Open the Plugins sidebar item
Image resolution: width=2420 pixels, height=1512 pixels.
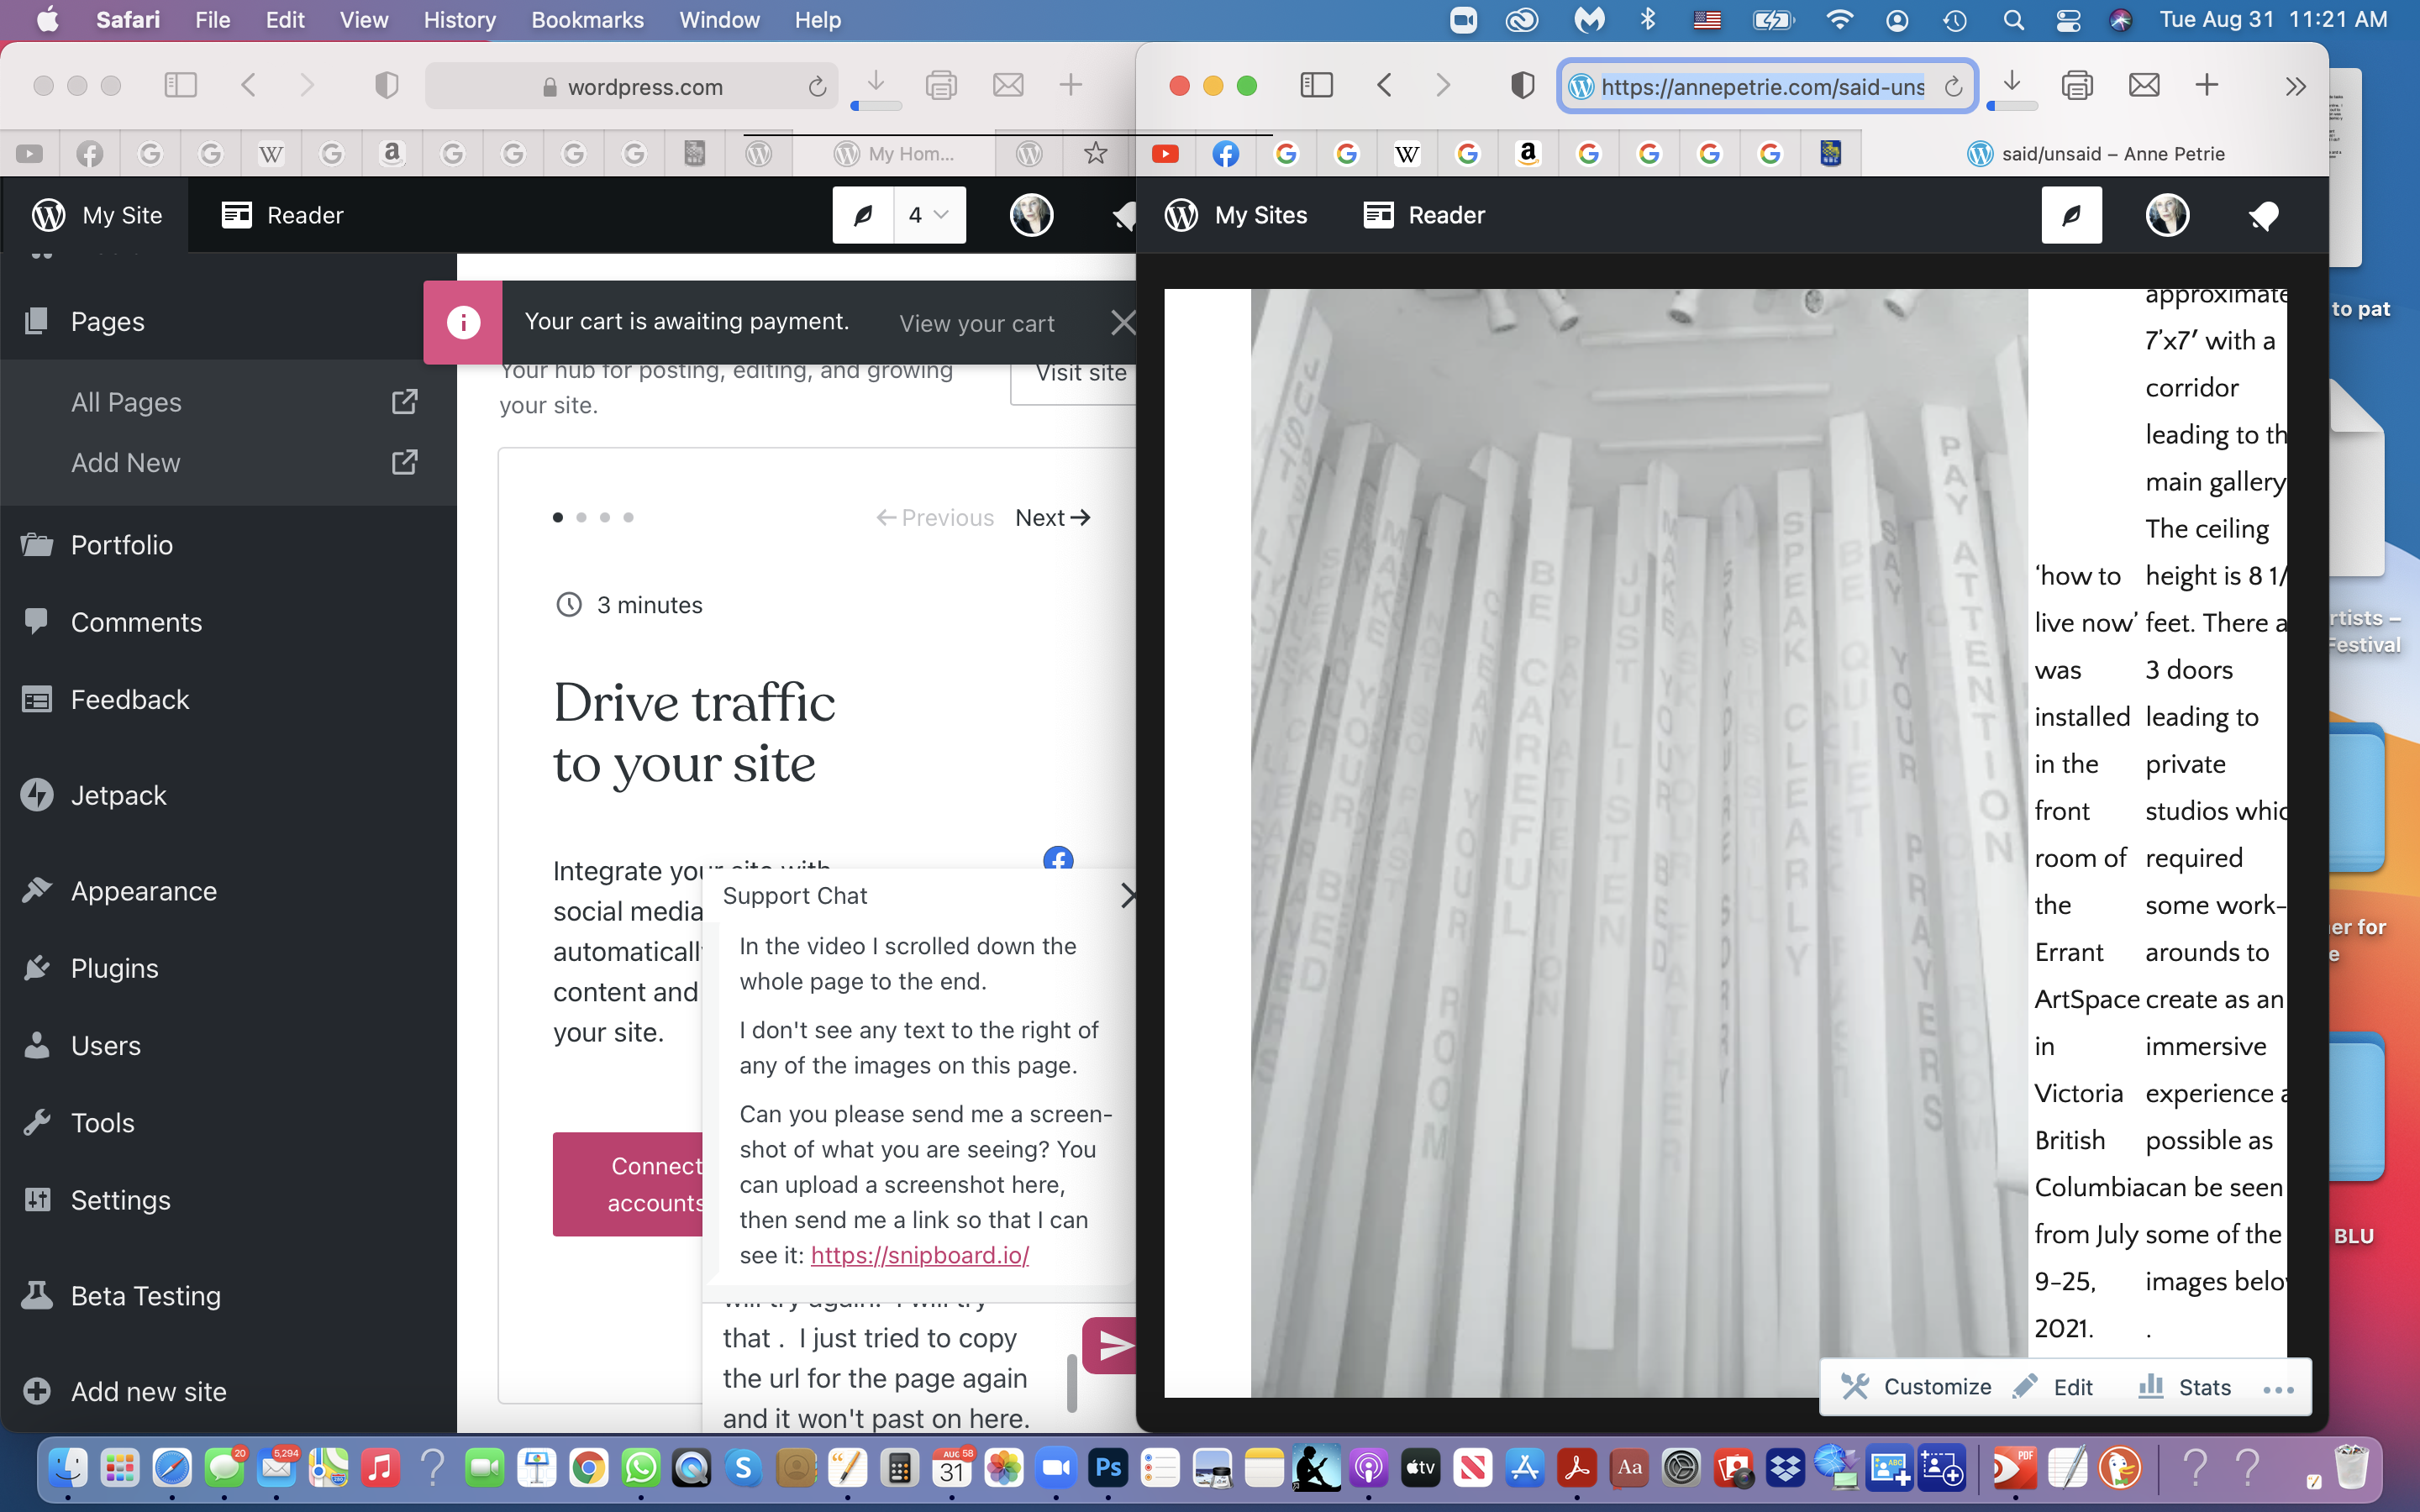coord(114,968)
